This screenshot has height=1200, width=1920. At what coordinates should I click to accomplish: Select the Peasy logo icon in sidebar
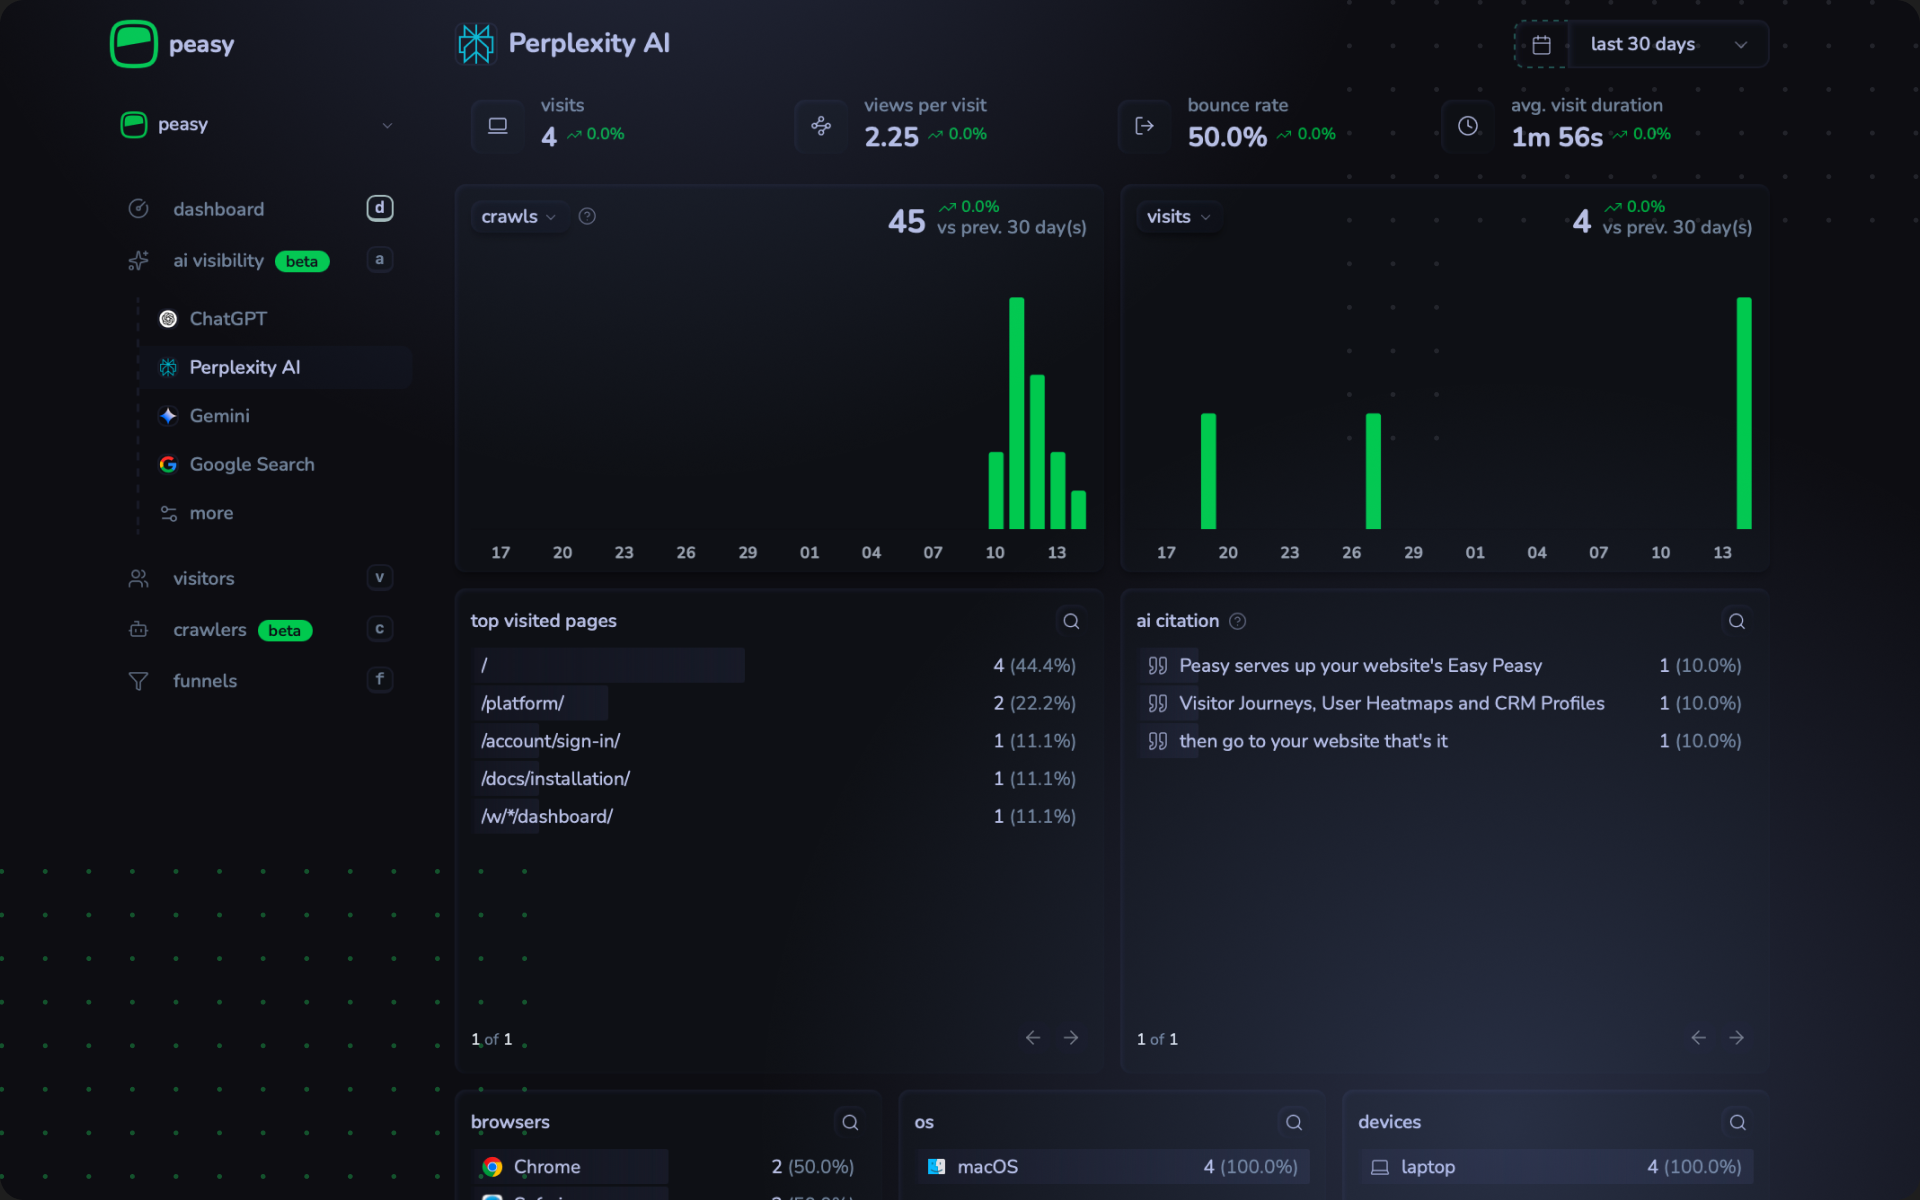click(134, 43)
